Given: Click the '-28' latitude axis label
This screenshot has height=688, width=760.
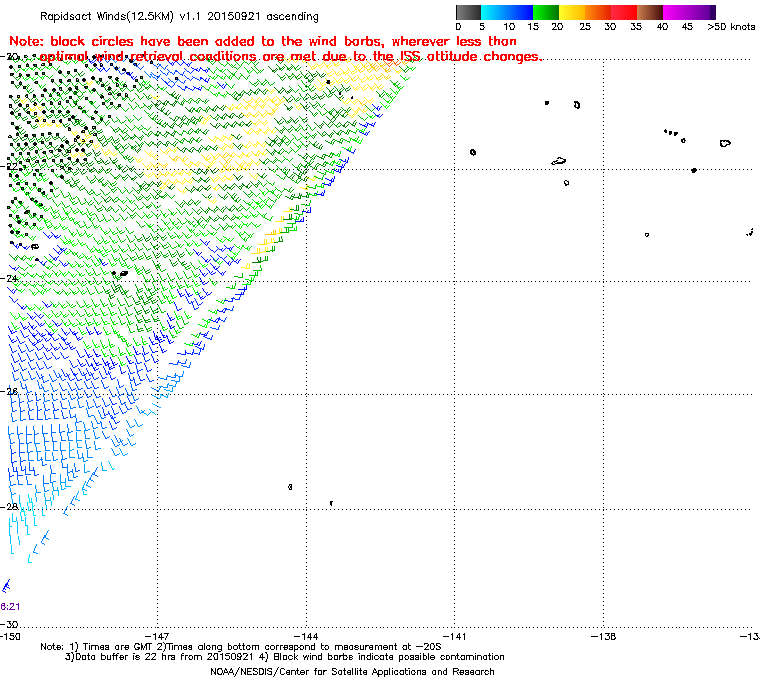Looking at the screenshot, I should [10, 507].
